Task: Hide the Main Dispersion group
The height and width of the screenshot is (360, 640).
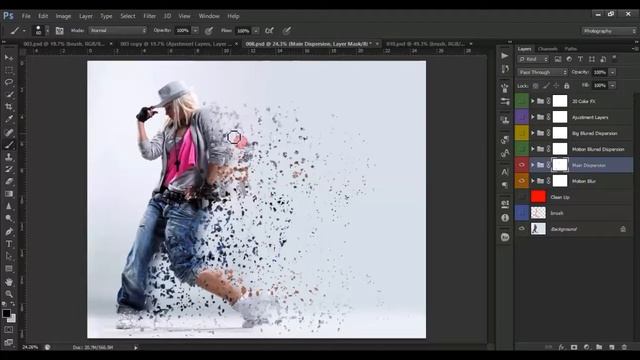Action: coord(522,165)
